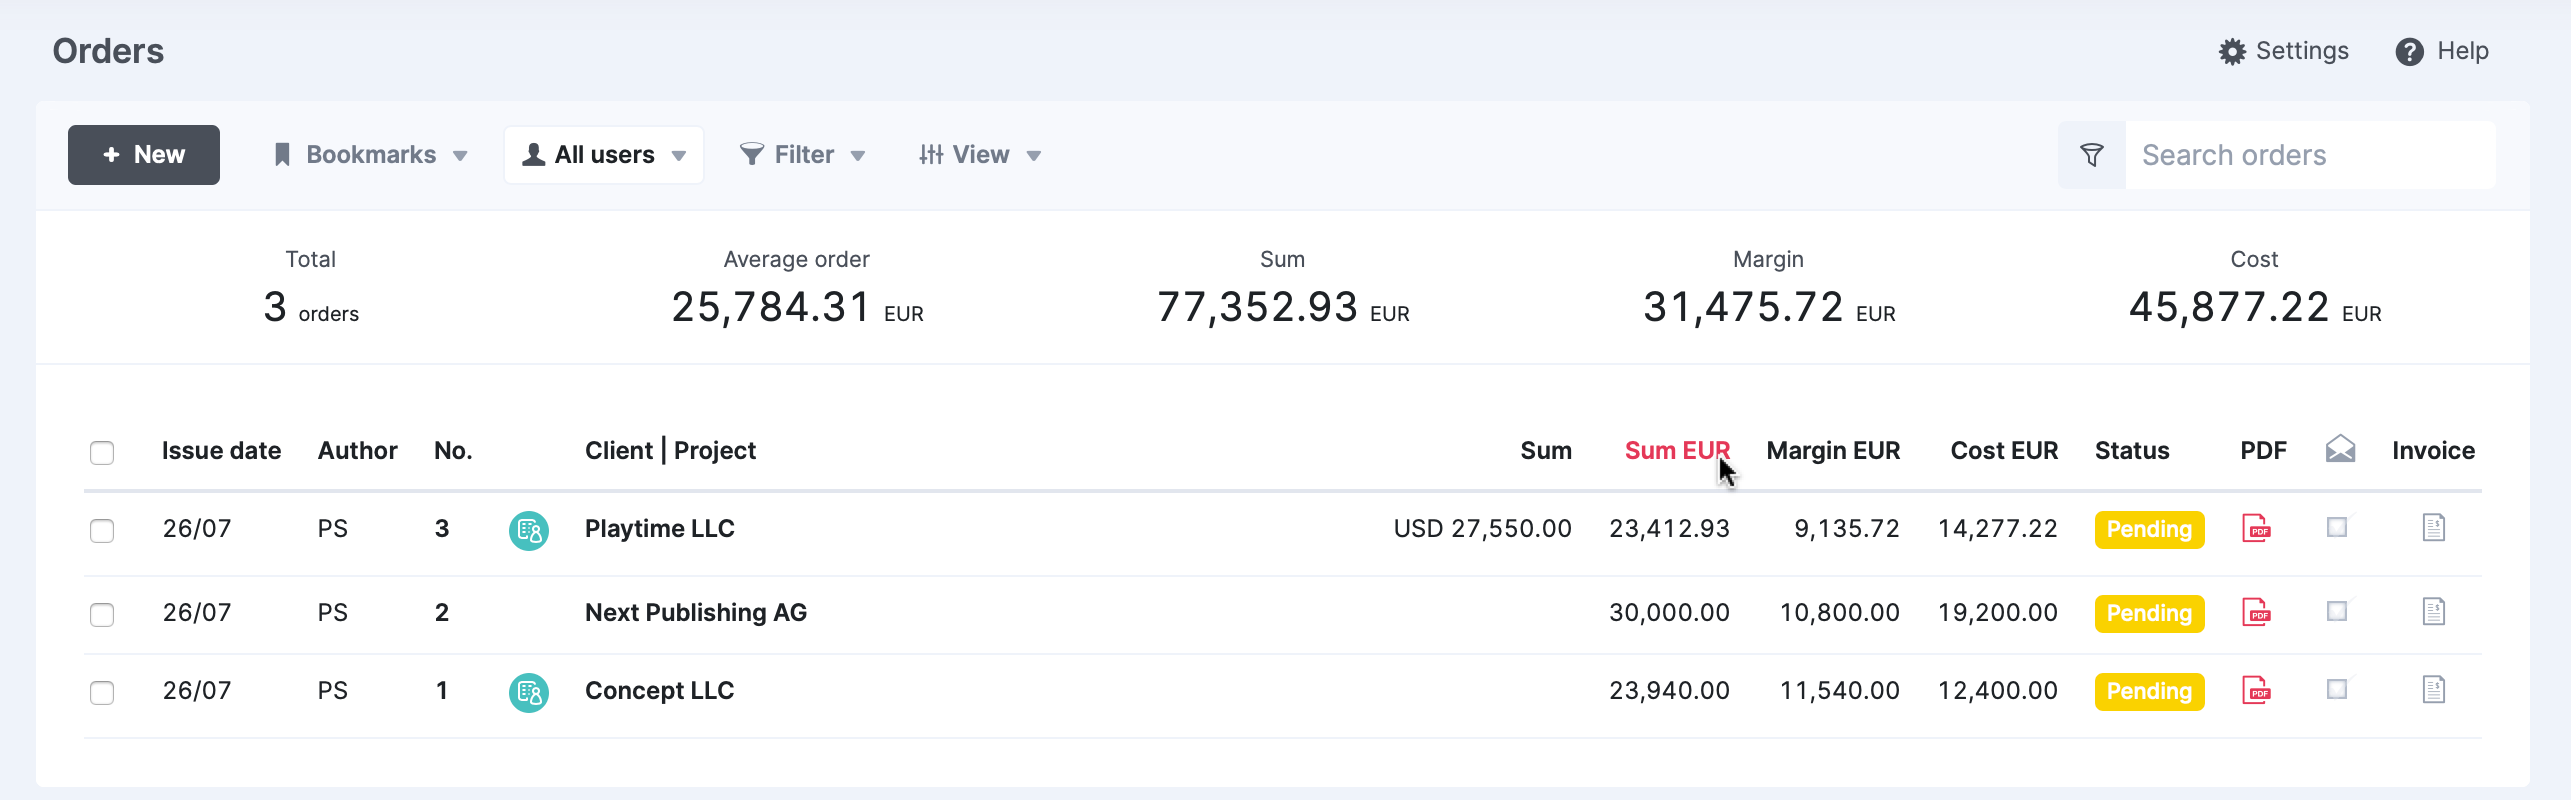
Task: Create invoice for Concept LLC order
Action: point(2433,690)
